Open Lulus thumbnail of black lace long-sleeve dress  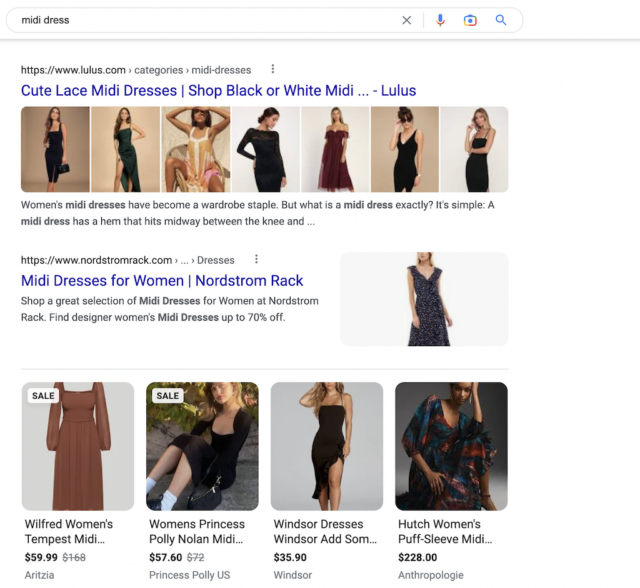click(266, 149)
